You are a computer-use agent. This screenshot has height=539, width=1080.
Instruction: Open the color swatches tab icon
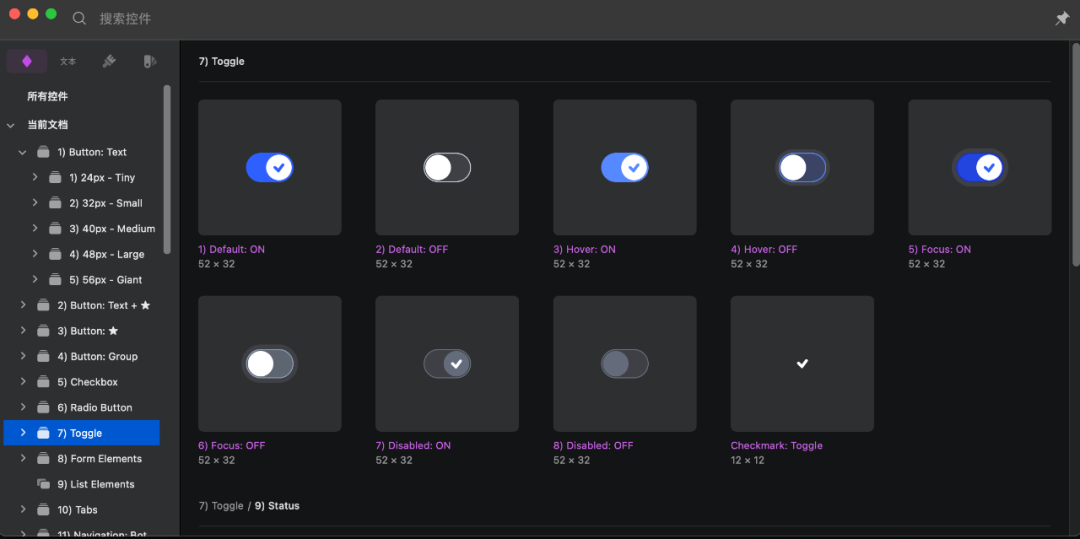[149, 61]
